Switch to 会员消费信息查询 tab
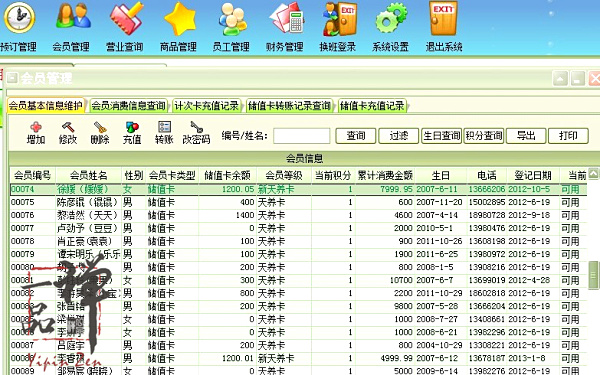The height and width of the screenshot is (375, 600). [x=129, y=106]
